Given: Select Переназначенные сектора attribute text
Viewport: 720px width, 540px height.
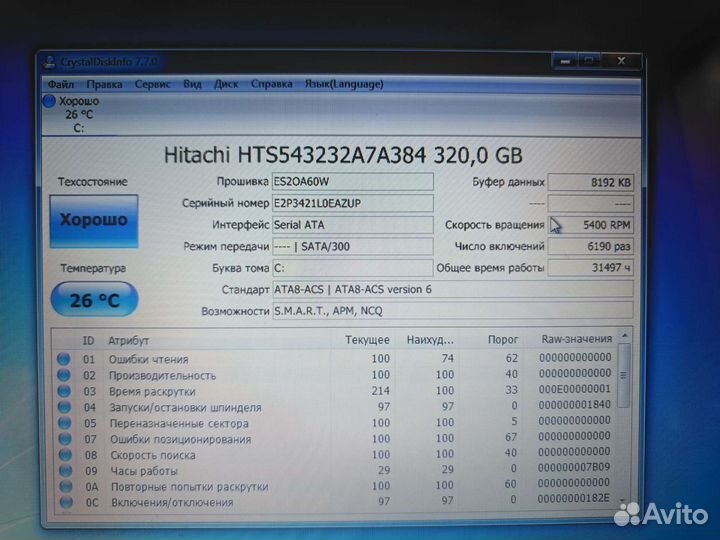Looking at the screenshot, I should pyautogui.click(x=179, y=423).
